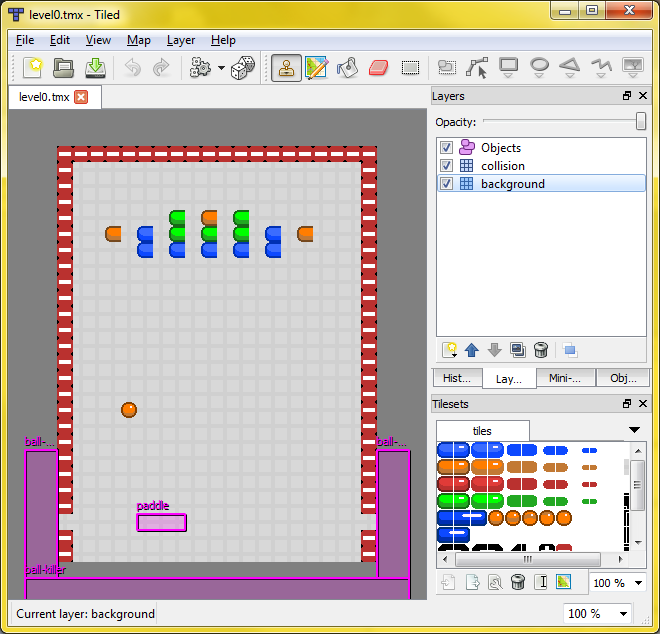Select the Insert Polygon tool
This screenshot has height=634, width=660.
[570, 67]
